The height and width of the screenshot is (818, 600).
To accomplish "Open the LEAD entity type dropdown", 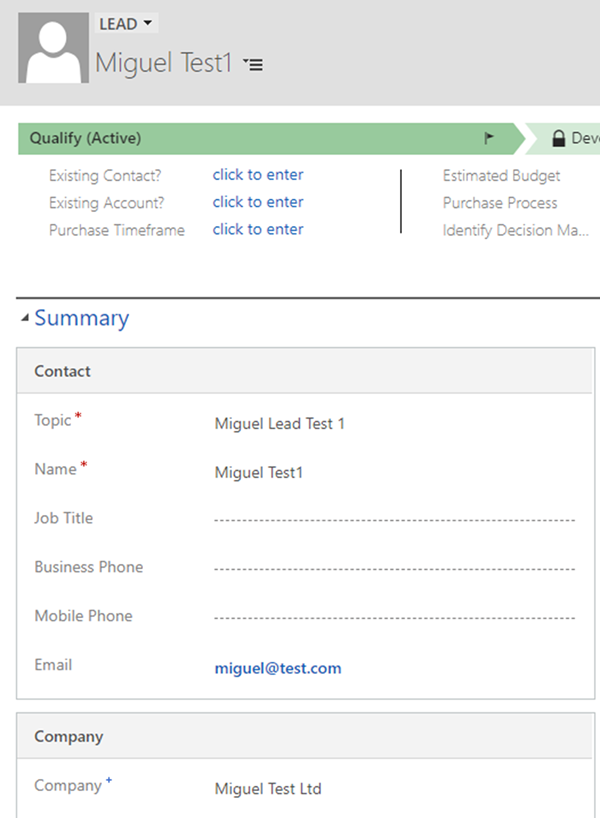I will pyautogui.click(x=126, y=24).
